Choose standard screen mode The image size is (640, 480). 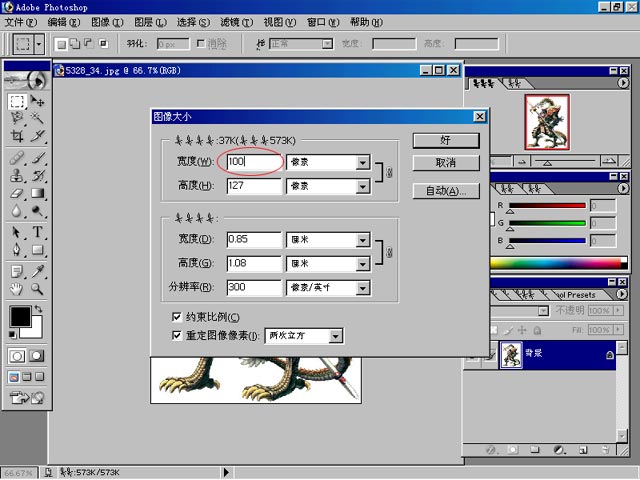tap(14, 377)
